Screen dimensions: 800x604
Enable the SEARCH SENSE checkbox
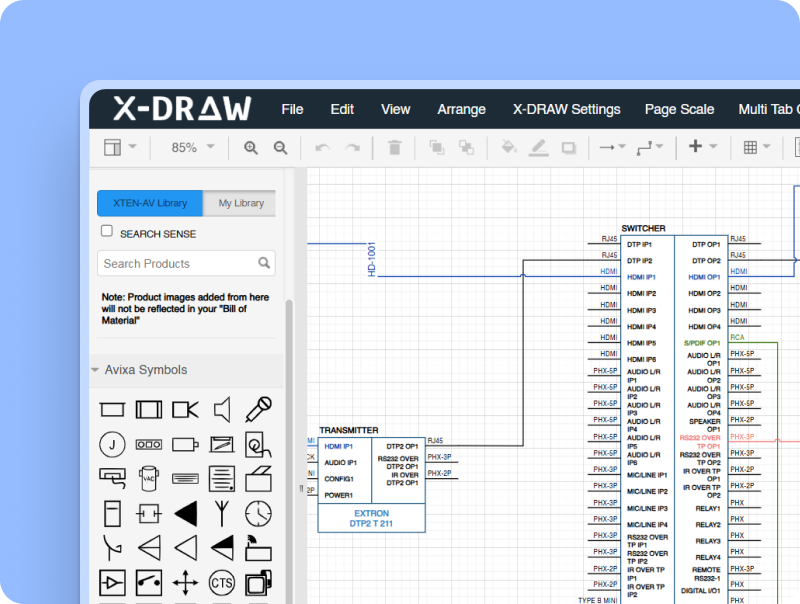[107, 231]
